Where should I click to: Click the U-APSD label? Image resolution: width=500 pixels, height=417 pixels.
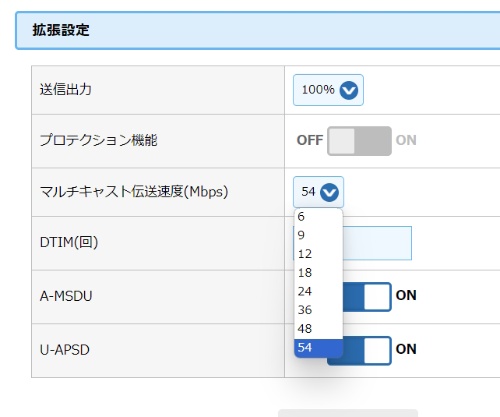pyautogui.click(x=65, y=350)
